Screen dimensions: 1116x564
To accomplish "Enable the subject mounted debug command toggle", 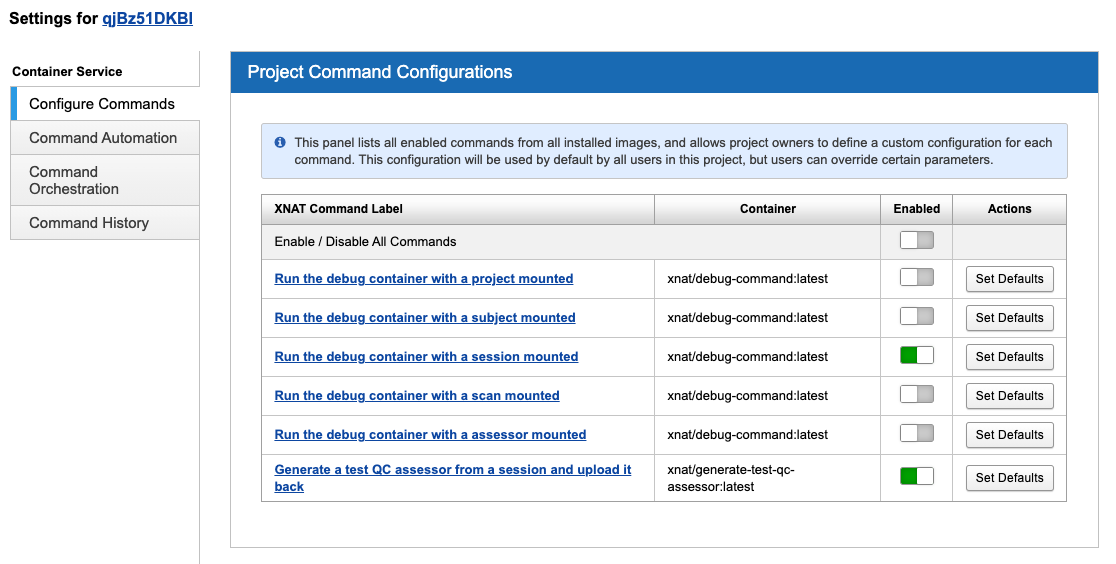I will click(916, 317).
